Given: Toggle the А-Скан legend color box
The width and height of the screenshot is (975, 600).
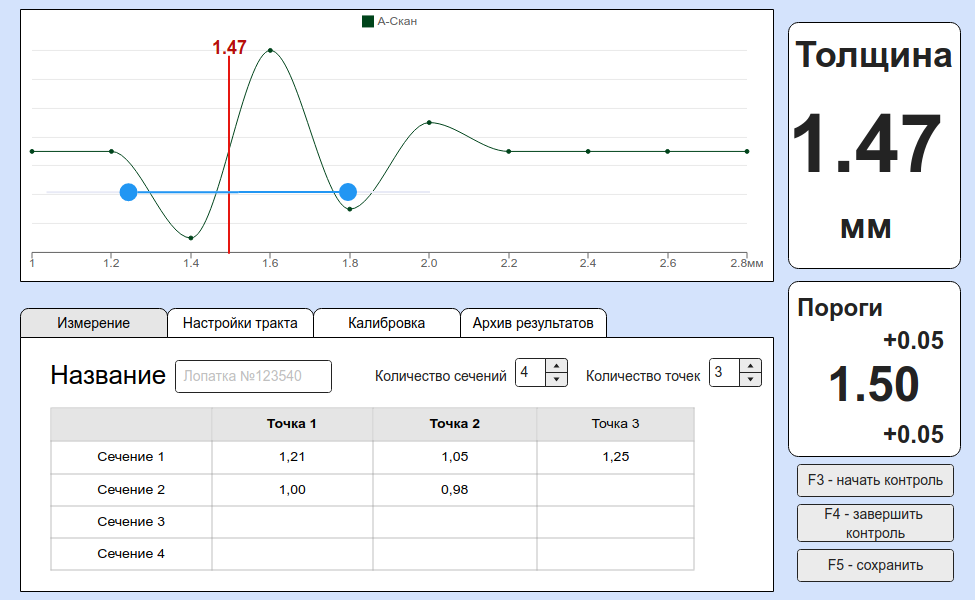Looking at the screenshot, I should click(x=367, y=21).
